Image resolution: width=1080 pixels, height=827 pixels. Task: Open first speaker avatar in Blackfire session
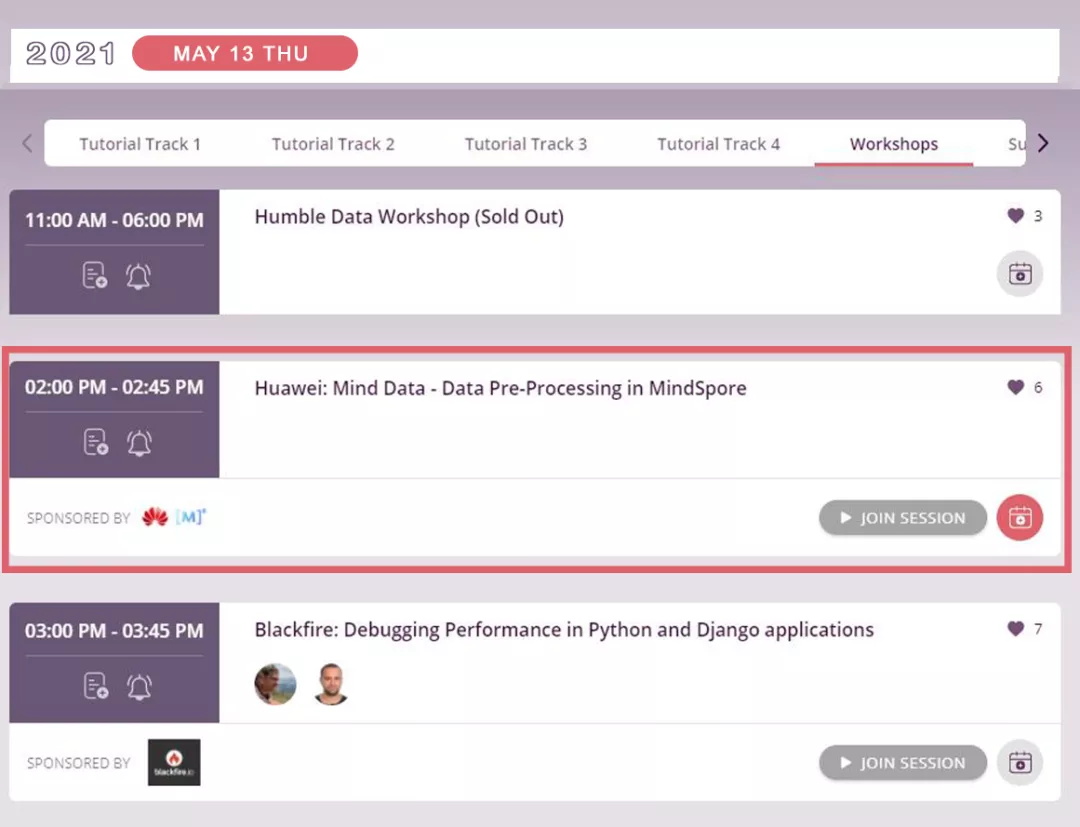[x=275, y=684]
